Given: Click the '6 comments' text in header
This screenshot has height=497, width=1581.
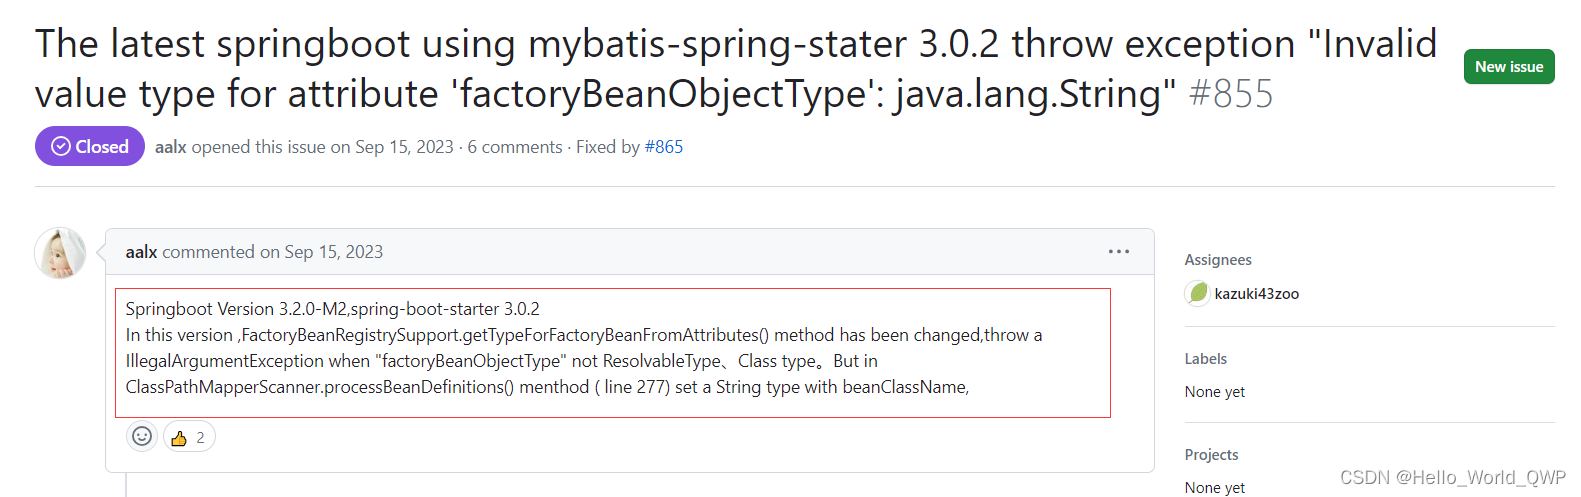Looking at the screenshot, I should pyautogui.click(x=515, y=147).
